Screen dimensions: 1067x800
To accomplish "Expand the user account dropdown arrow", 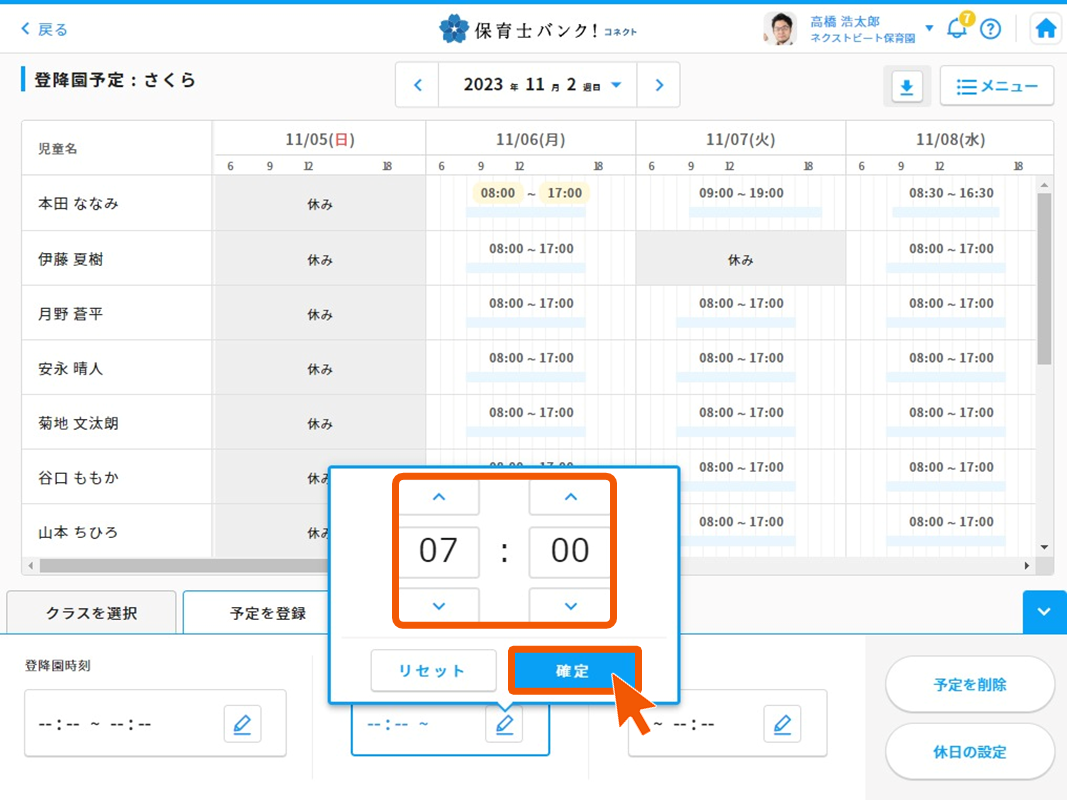I will pyautogui.click(x=929, y=28).
